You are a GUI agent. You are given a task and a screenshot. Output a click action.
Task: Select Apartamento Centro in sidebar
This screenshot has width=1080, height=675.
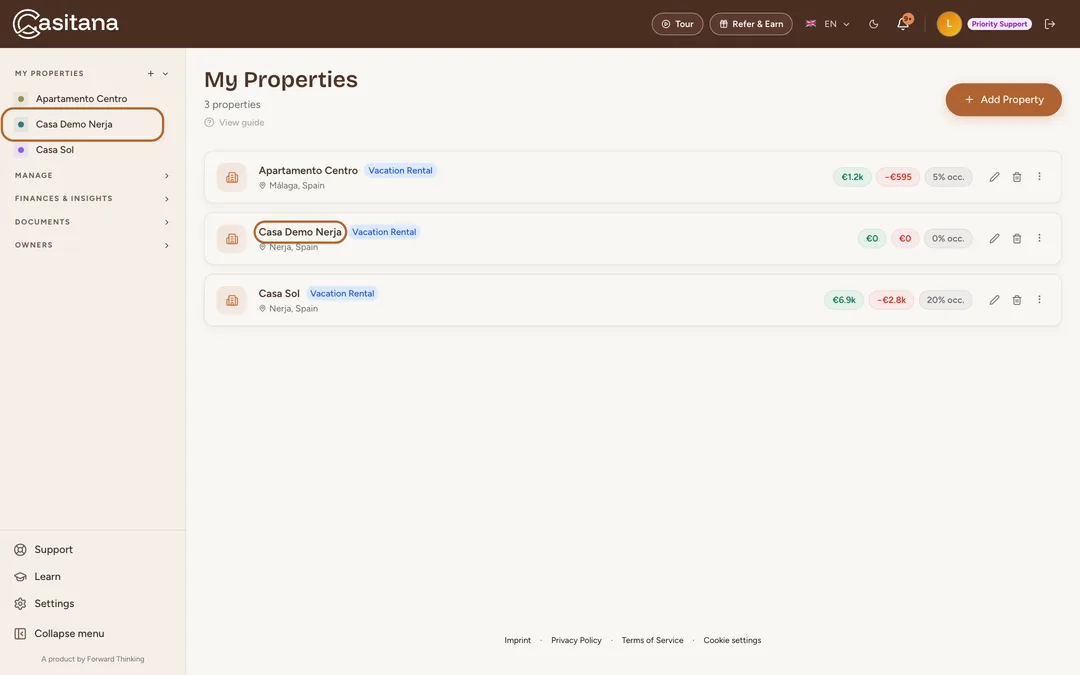[x=82, y=98]
